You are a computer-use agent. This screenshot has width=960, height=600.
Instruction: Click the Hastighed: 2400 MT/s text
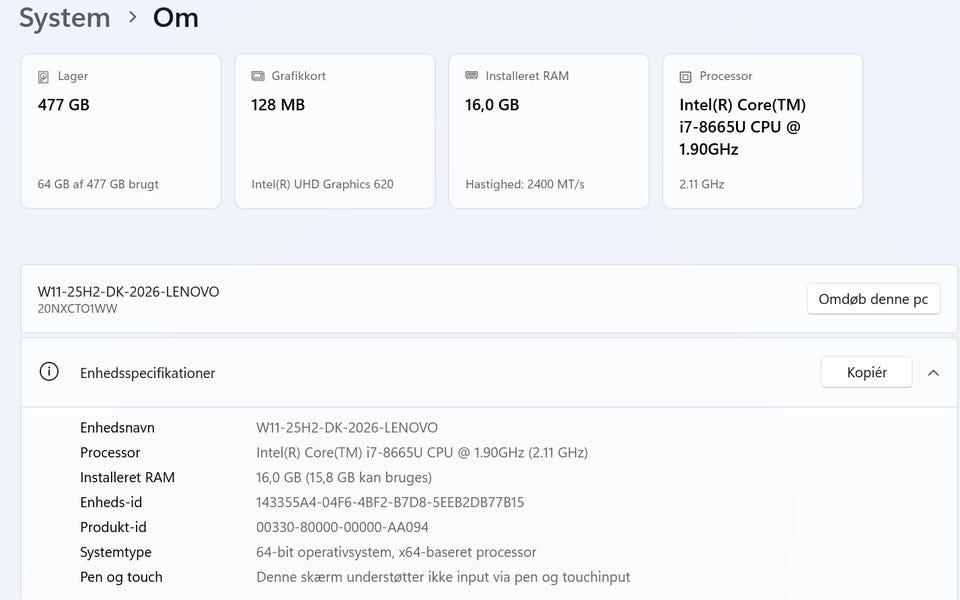tap(525, 184)
